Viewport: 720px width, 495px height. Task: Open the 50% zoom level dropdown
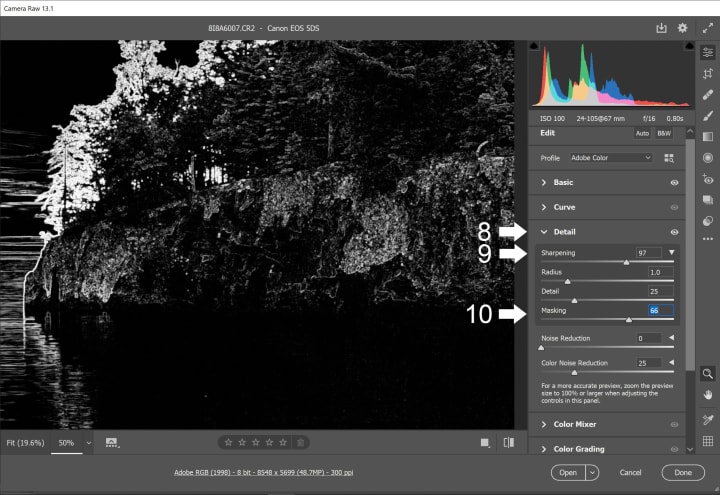point(88,442)
